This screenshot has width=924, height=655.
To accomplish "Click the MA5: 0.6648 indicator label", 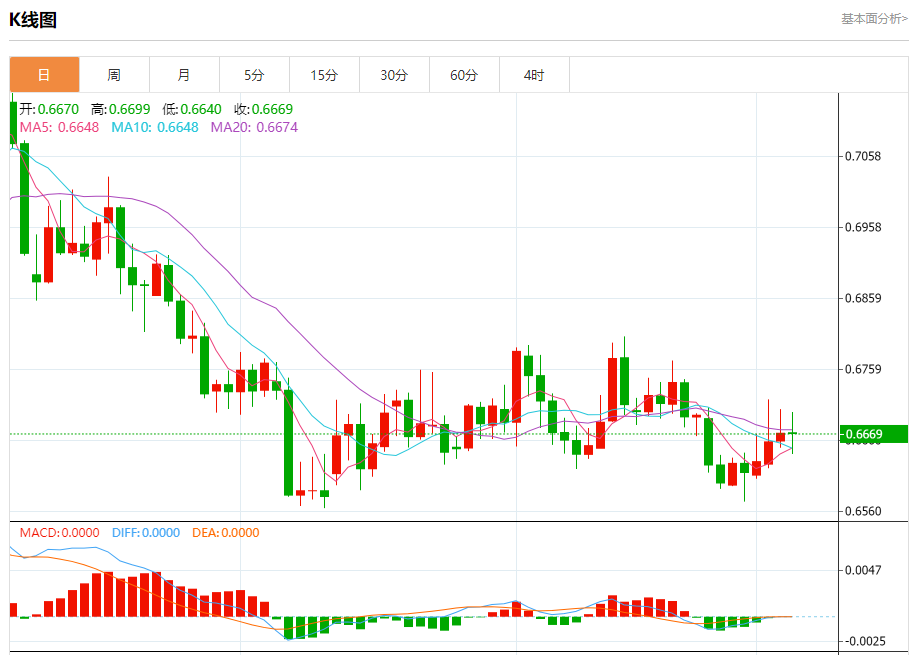I will (60, 127).
